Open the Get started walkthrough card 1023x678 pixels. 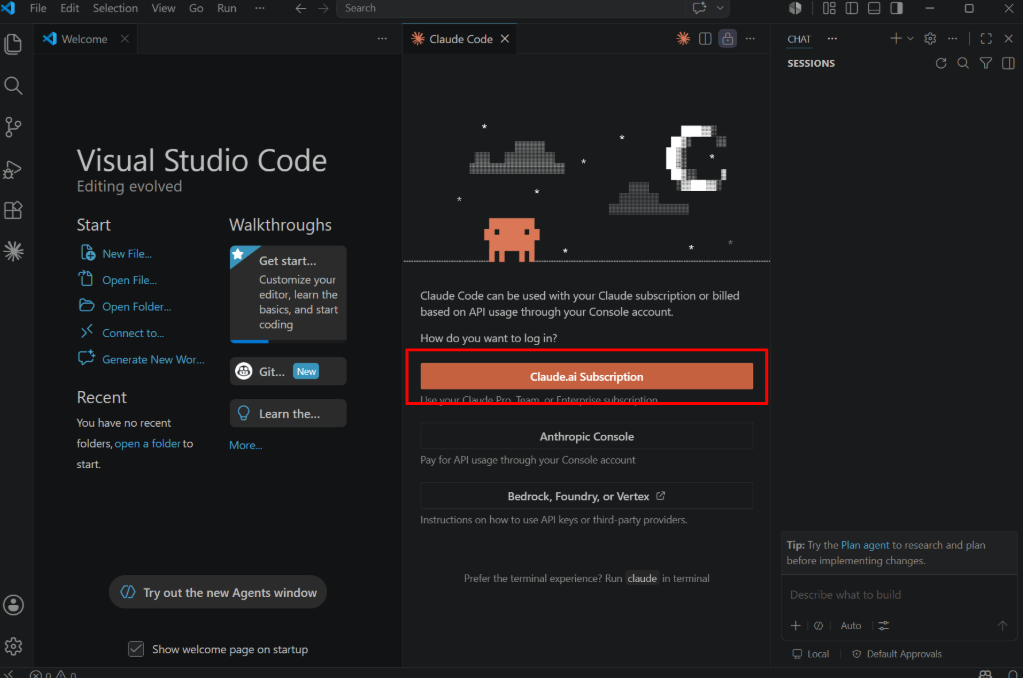pos(288,294)
